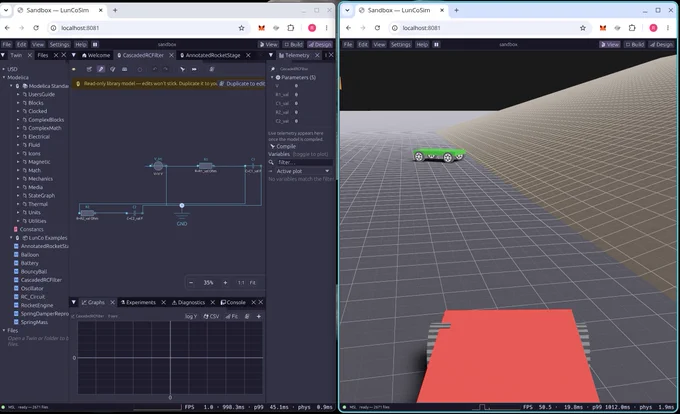Open the Active plot dropdown

pyautogui.click(x=302, y=171)
